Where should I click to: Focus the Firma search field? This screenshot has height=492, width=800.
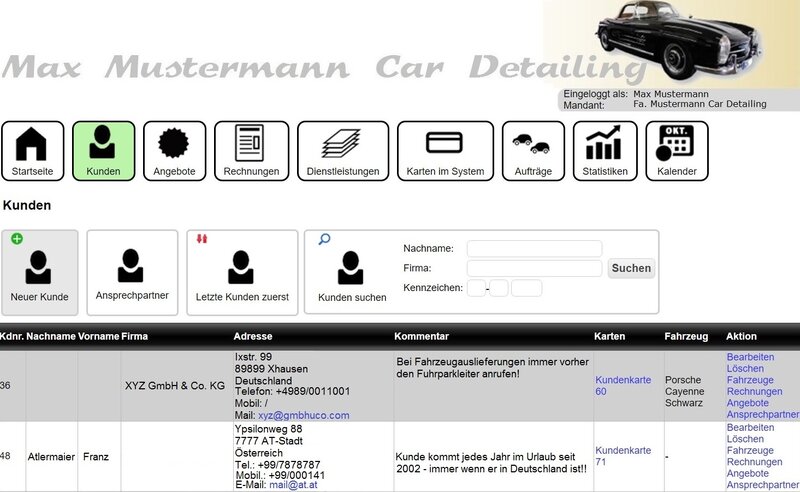coord(534,268)
